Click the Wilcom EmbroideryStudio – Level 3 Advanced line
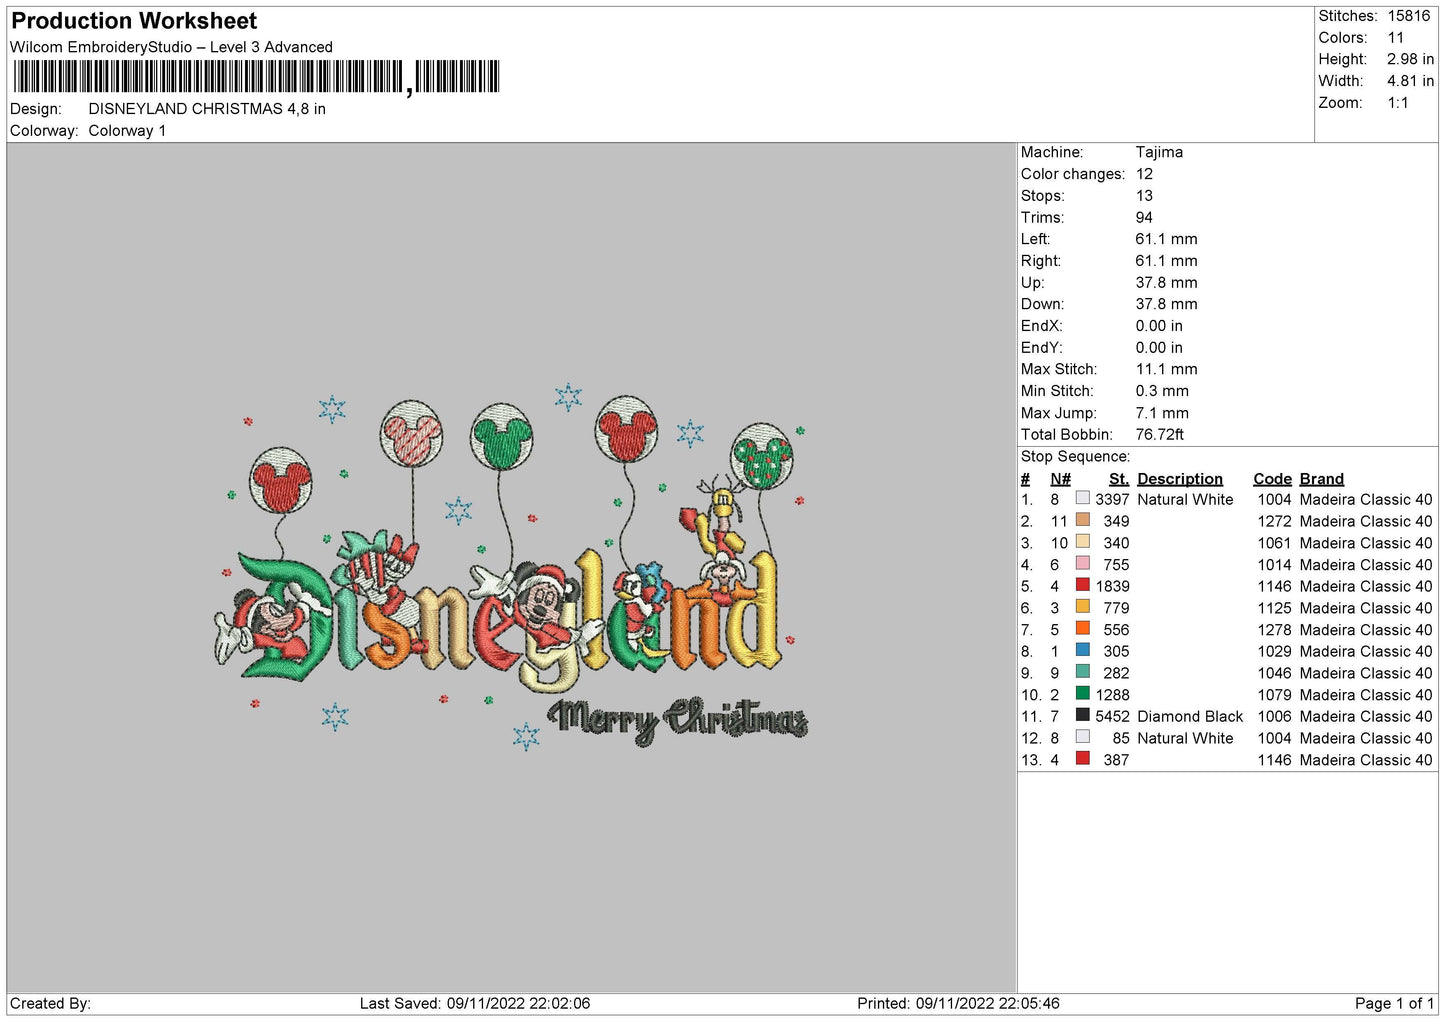The height and width of the screenshot is (1021, 1445). coord(171,47)
